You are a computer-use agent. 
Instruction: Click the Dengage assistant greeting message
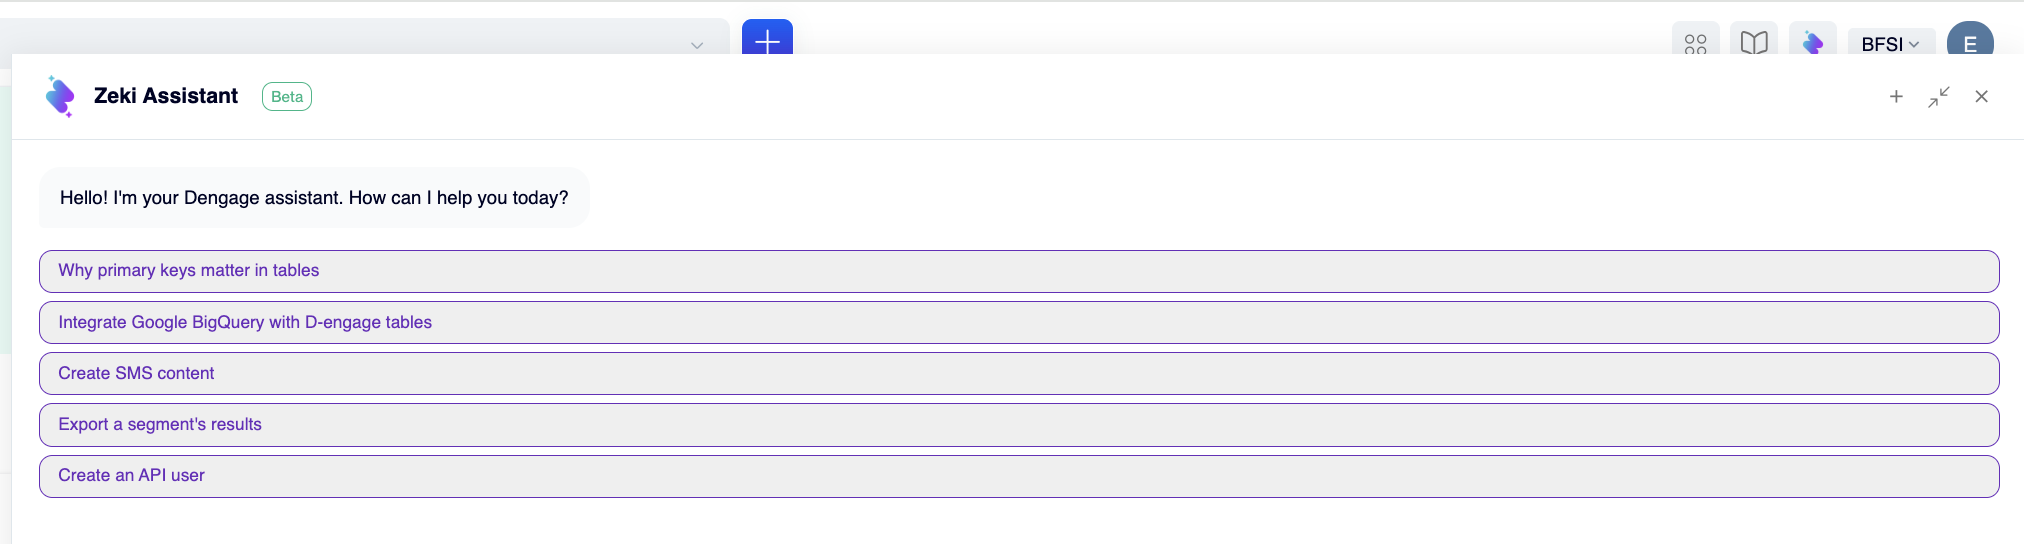[314, 198]
